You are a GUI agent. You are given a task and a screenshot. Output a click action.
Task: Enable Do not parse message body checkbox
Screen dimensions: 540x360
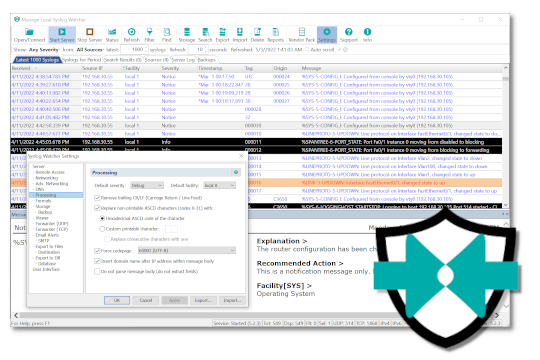(x=97, y=271)
